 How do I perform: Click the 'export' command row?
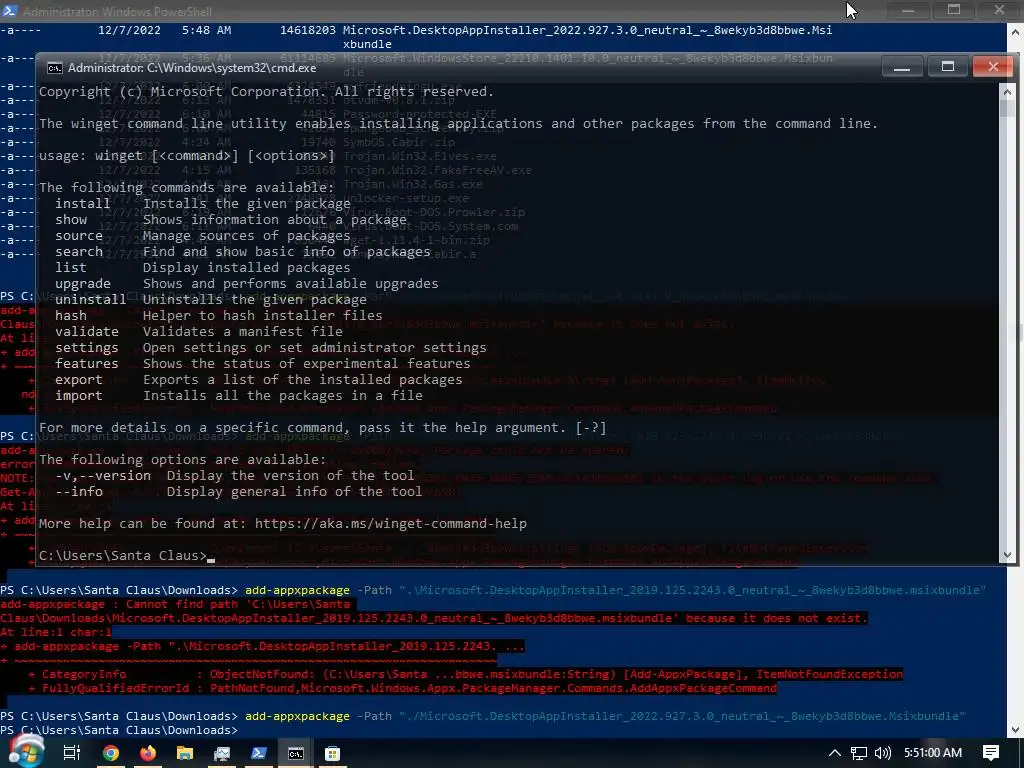(x=259, y=379)
